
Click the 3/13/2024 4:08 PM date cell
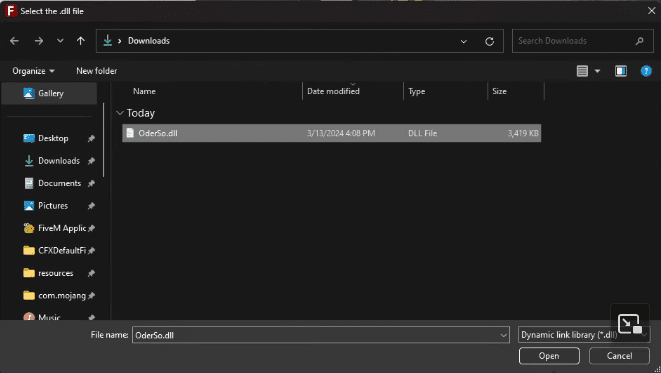click(x=341, y=133)
